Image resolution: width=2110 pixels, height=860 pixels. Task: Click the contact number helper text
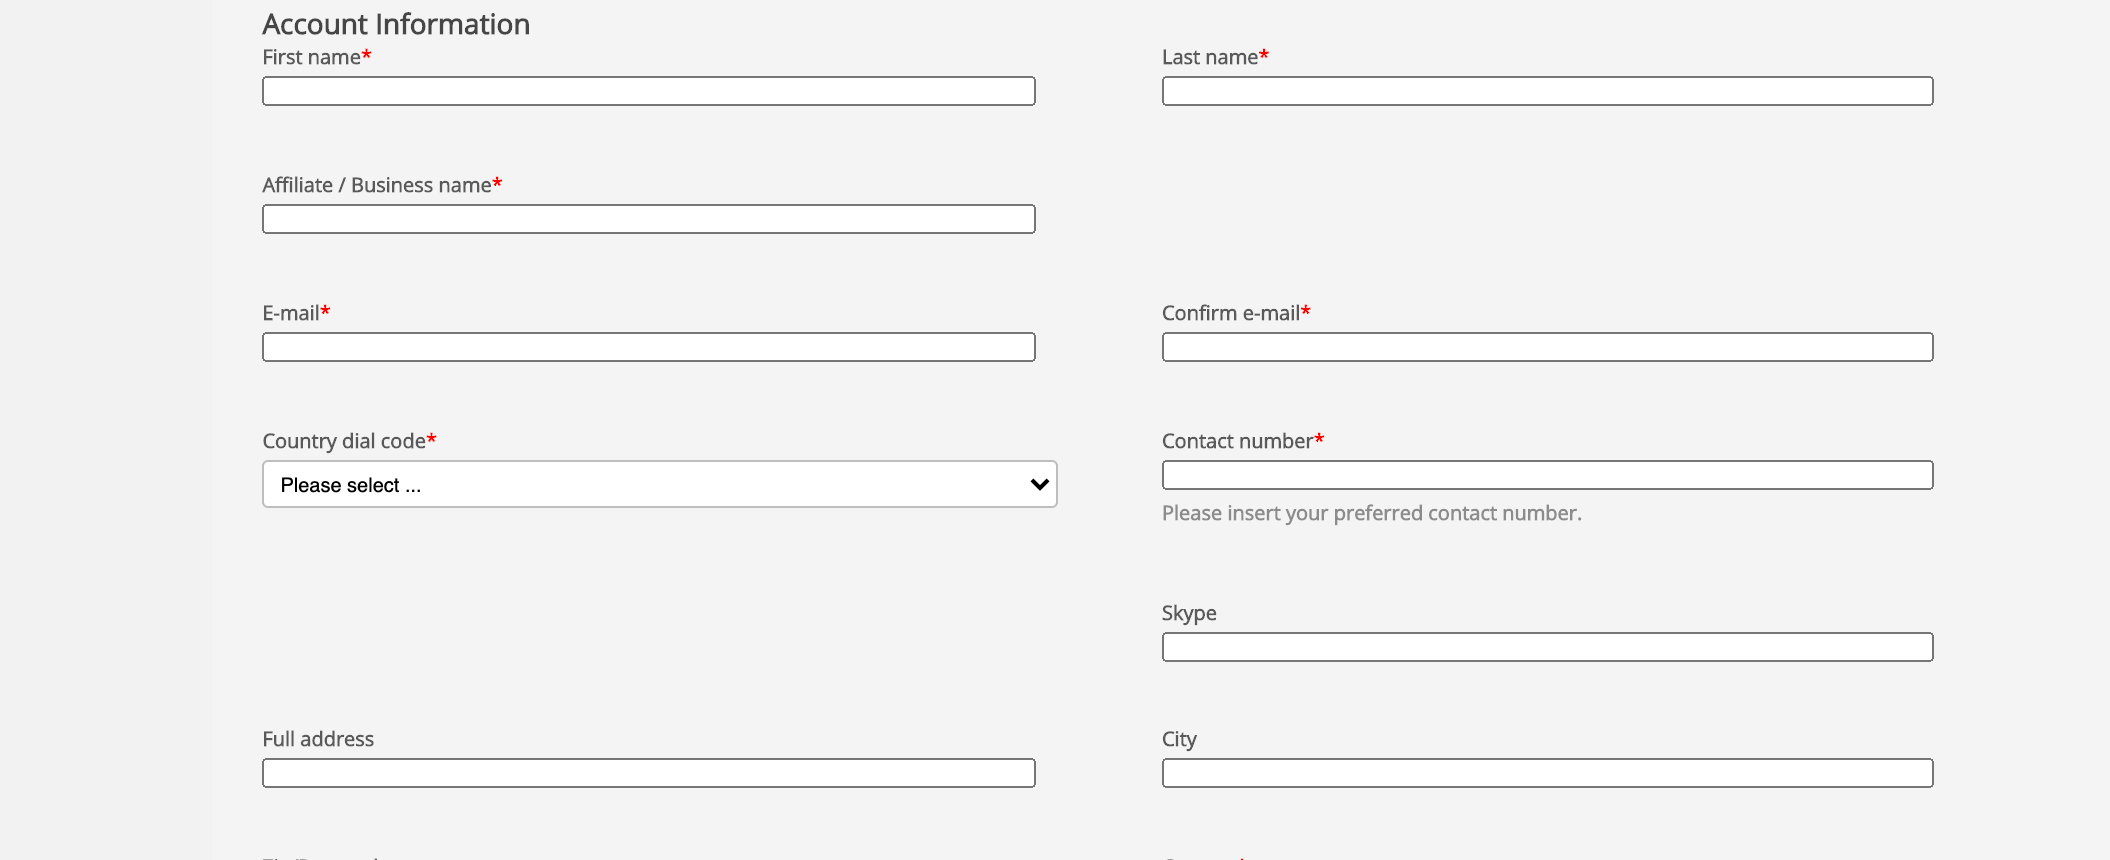[x=1372, y=513]
